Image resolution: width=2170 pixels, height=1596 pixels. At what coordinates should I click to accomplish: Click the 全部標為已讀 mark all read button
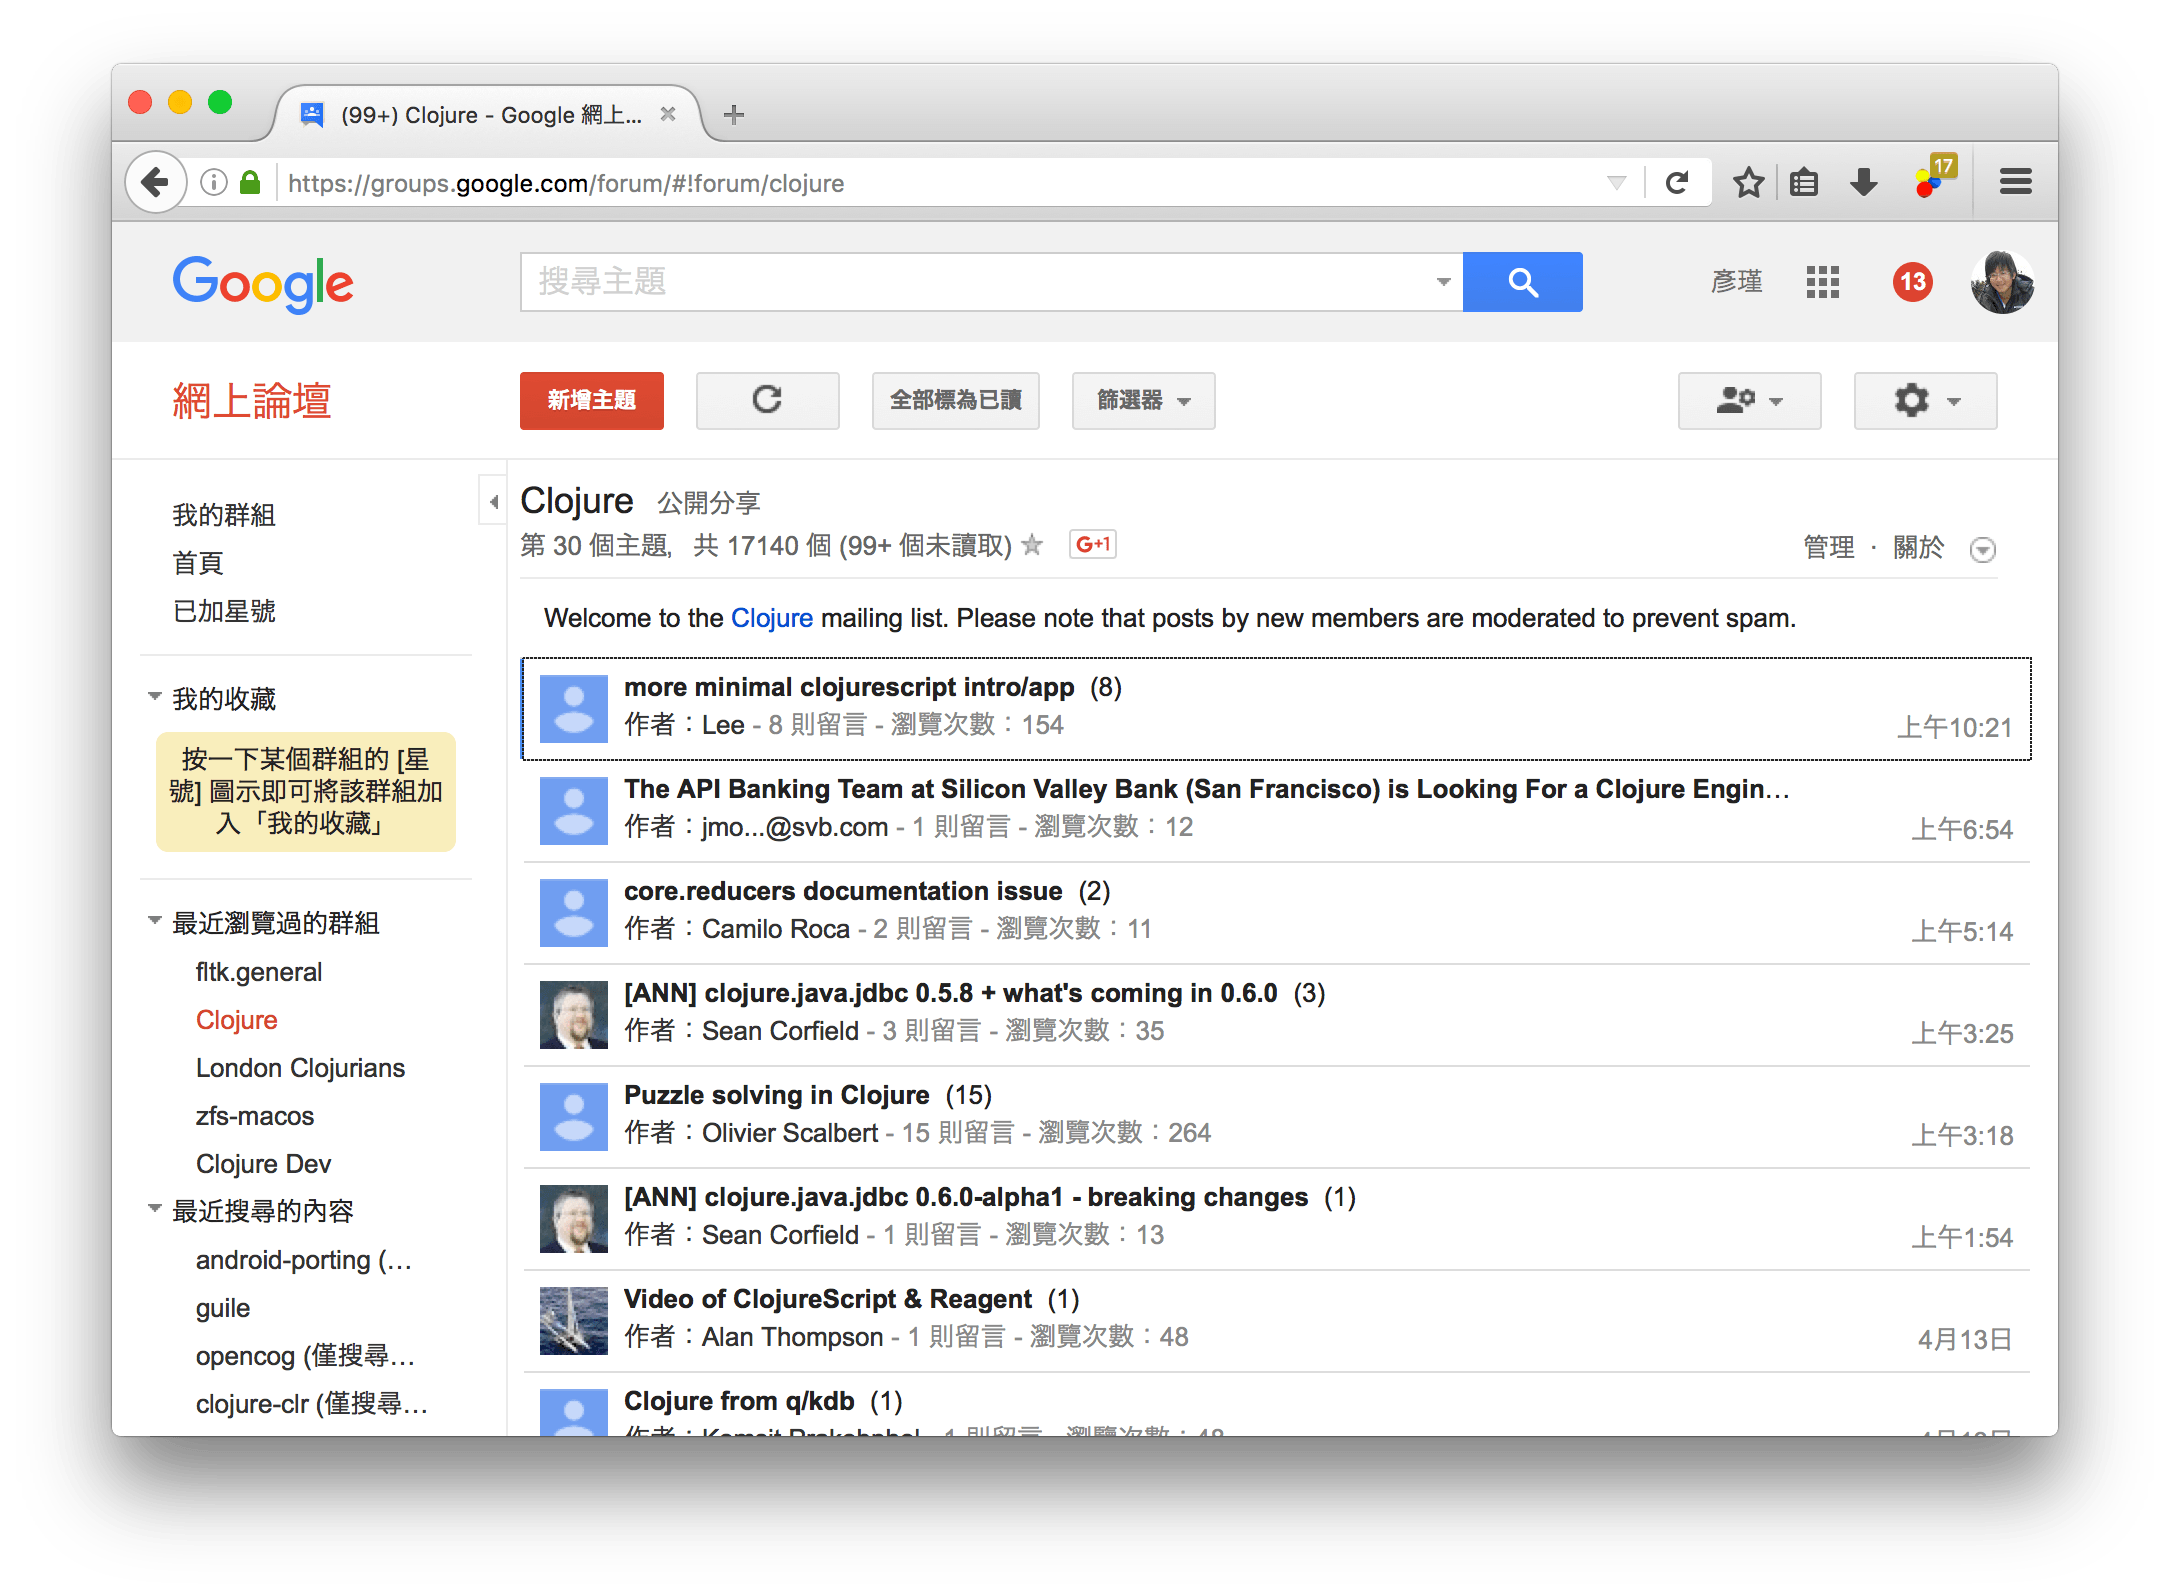point(955,401)
